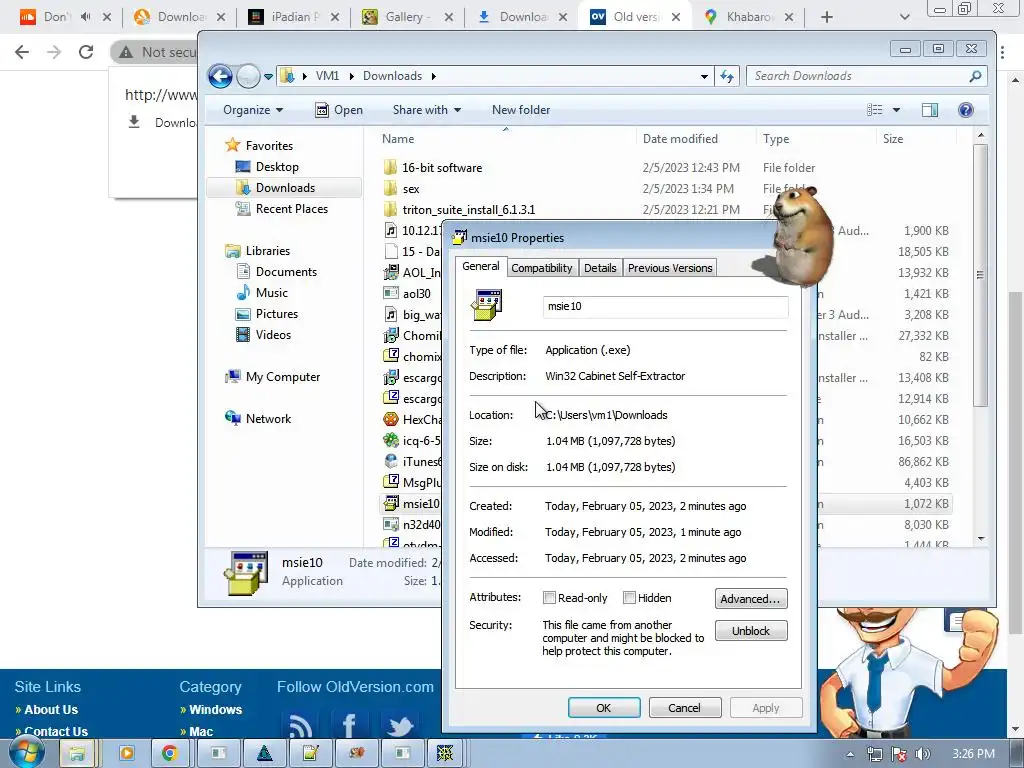1024x768 pixels.
Task: Open the recent pages dropdown in Explorer
Action: pyautogui.click(x=268, y=77)
